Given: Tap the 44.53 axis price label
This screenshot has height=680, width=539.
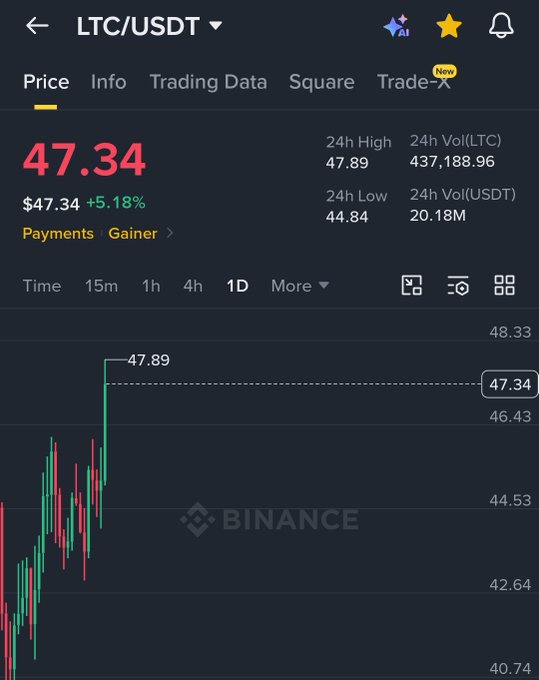Looking at the screenshot, I should (x=510, y=500).
